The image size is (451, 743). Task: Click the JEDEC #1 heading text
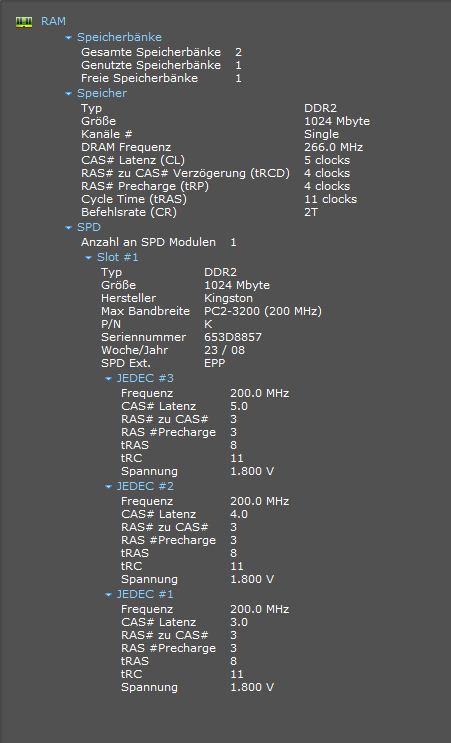click(x=145, y=594)
